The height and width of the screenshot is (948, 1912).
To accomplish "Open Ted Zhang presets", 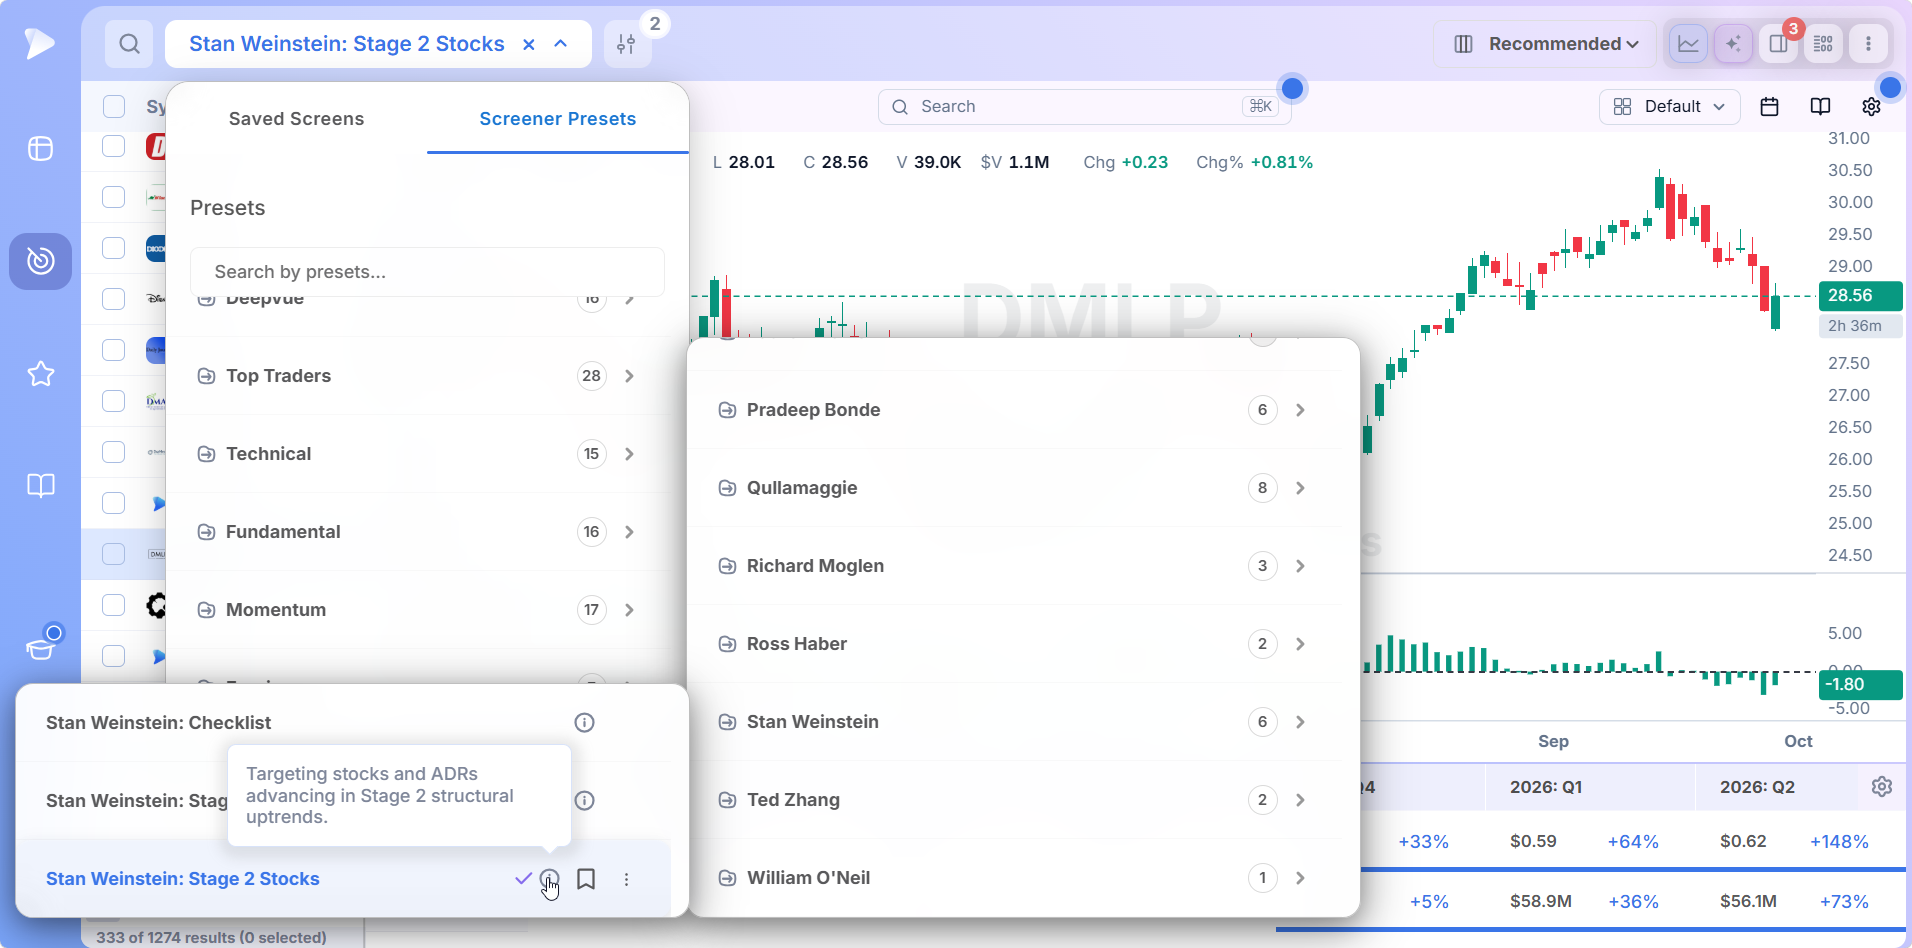I will point(1017,800).
